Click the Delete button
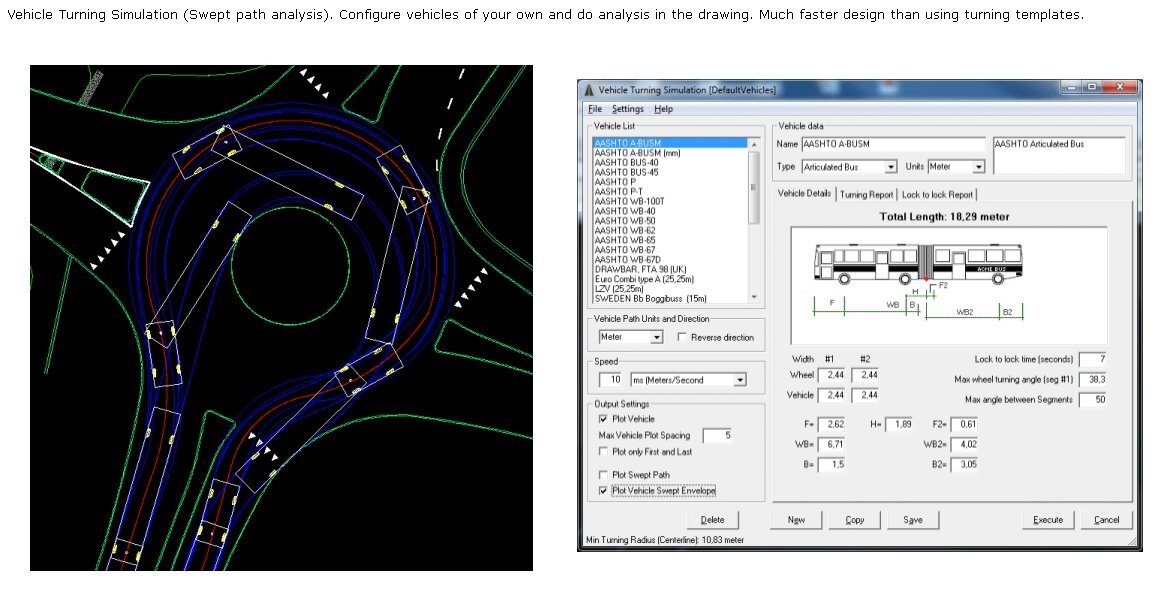The height and width of the screenshot is (608, 1160). tap(712, 520)
